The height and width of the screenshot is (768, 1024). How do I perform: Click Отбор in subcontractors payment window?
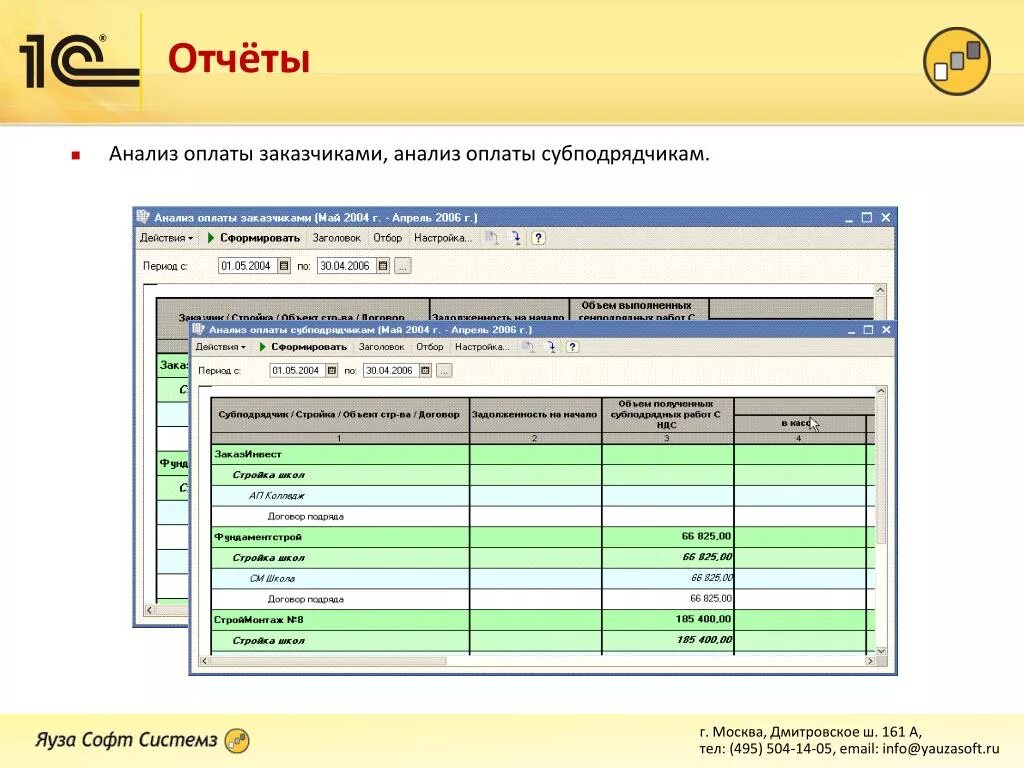click(430, 347)
